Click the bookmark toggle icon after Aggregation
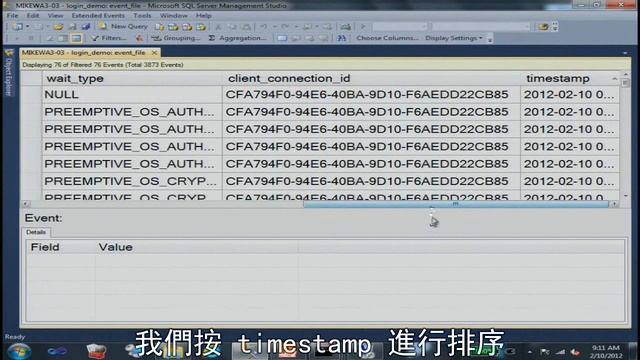Viewport: 640px width, 360px height. [x=282, y=38]
